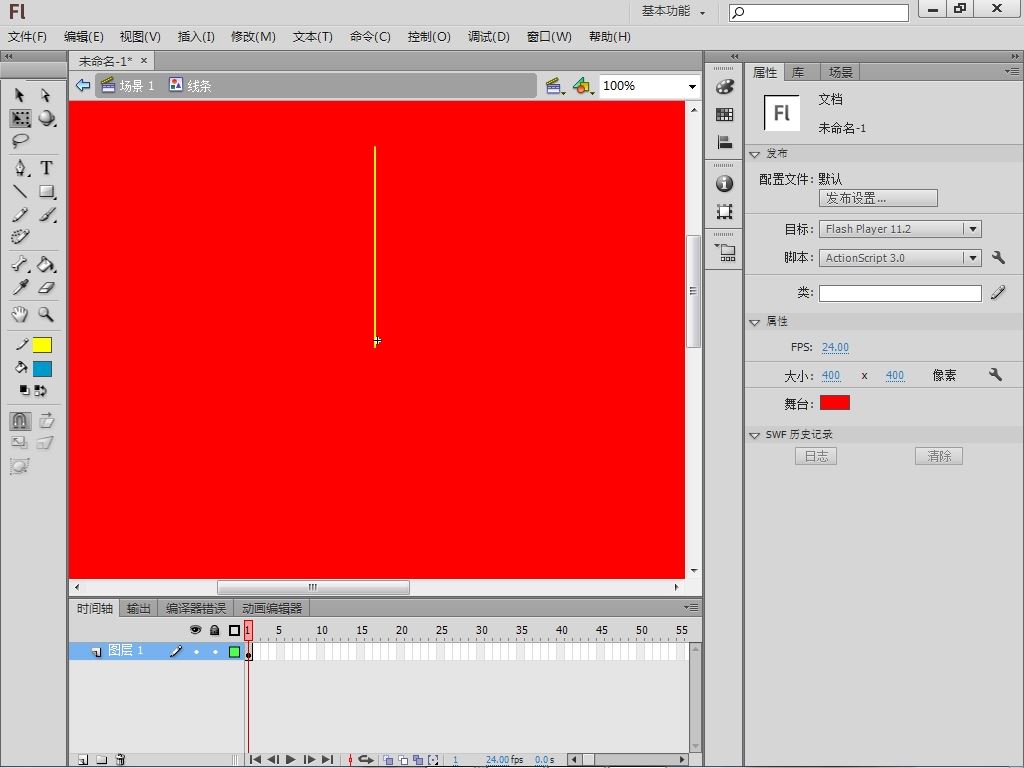Open the Info panel icon
Image resolution: width=1024 pixels, height=768 pixels.
(x=724, y=184)
